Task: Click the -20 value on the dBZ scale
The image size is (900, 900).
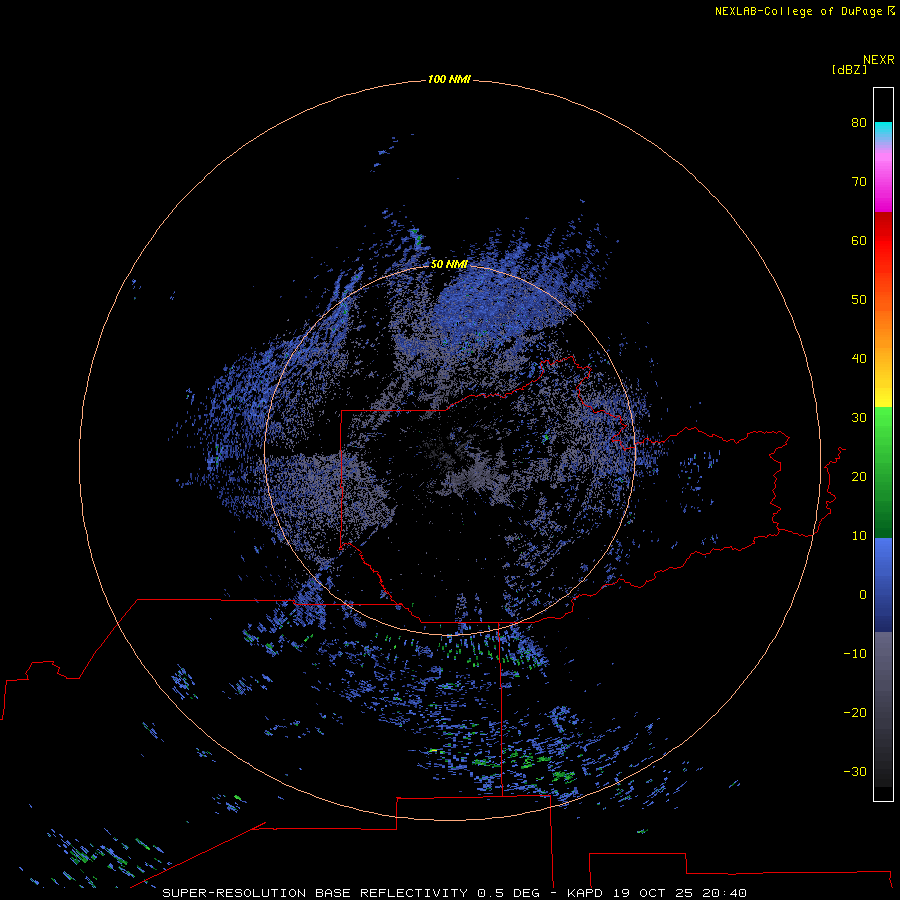Action: click(x=855, y=712)
